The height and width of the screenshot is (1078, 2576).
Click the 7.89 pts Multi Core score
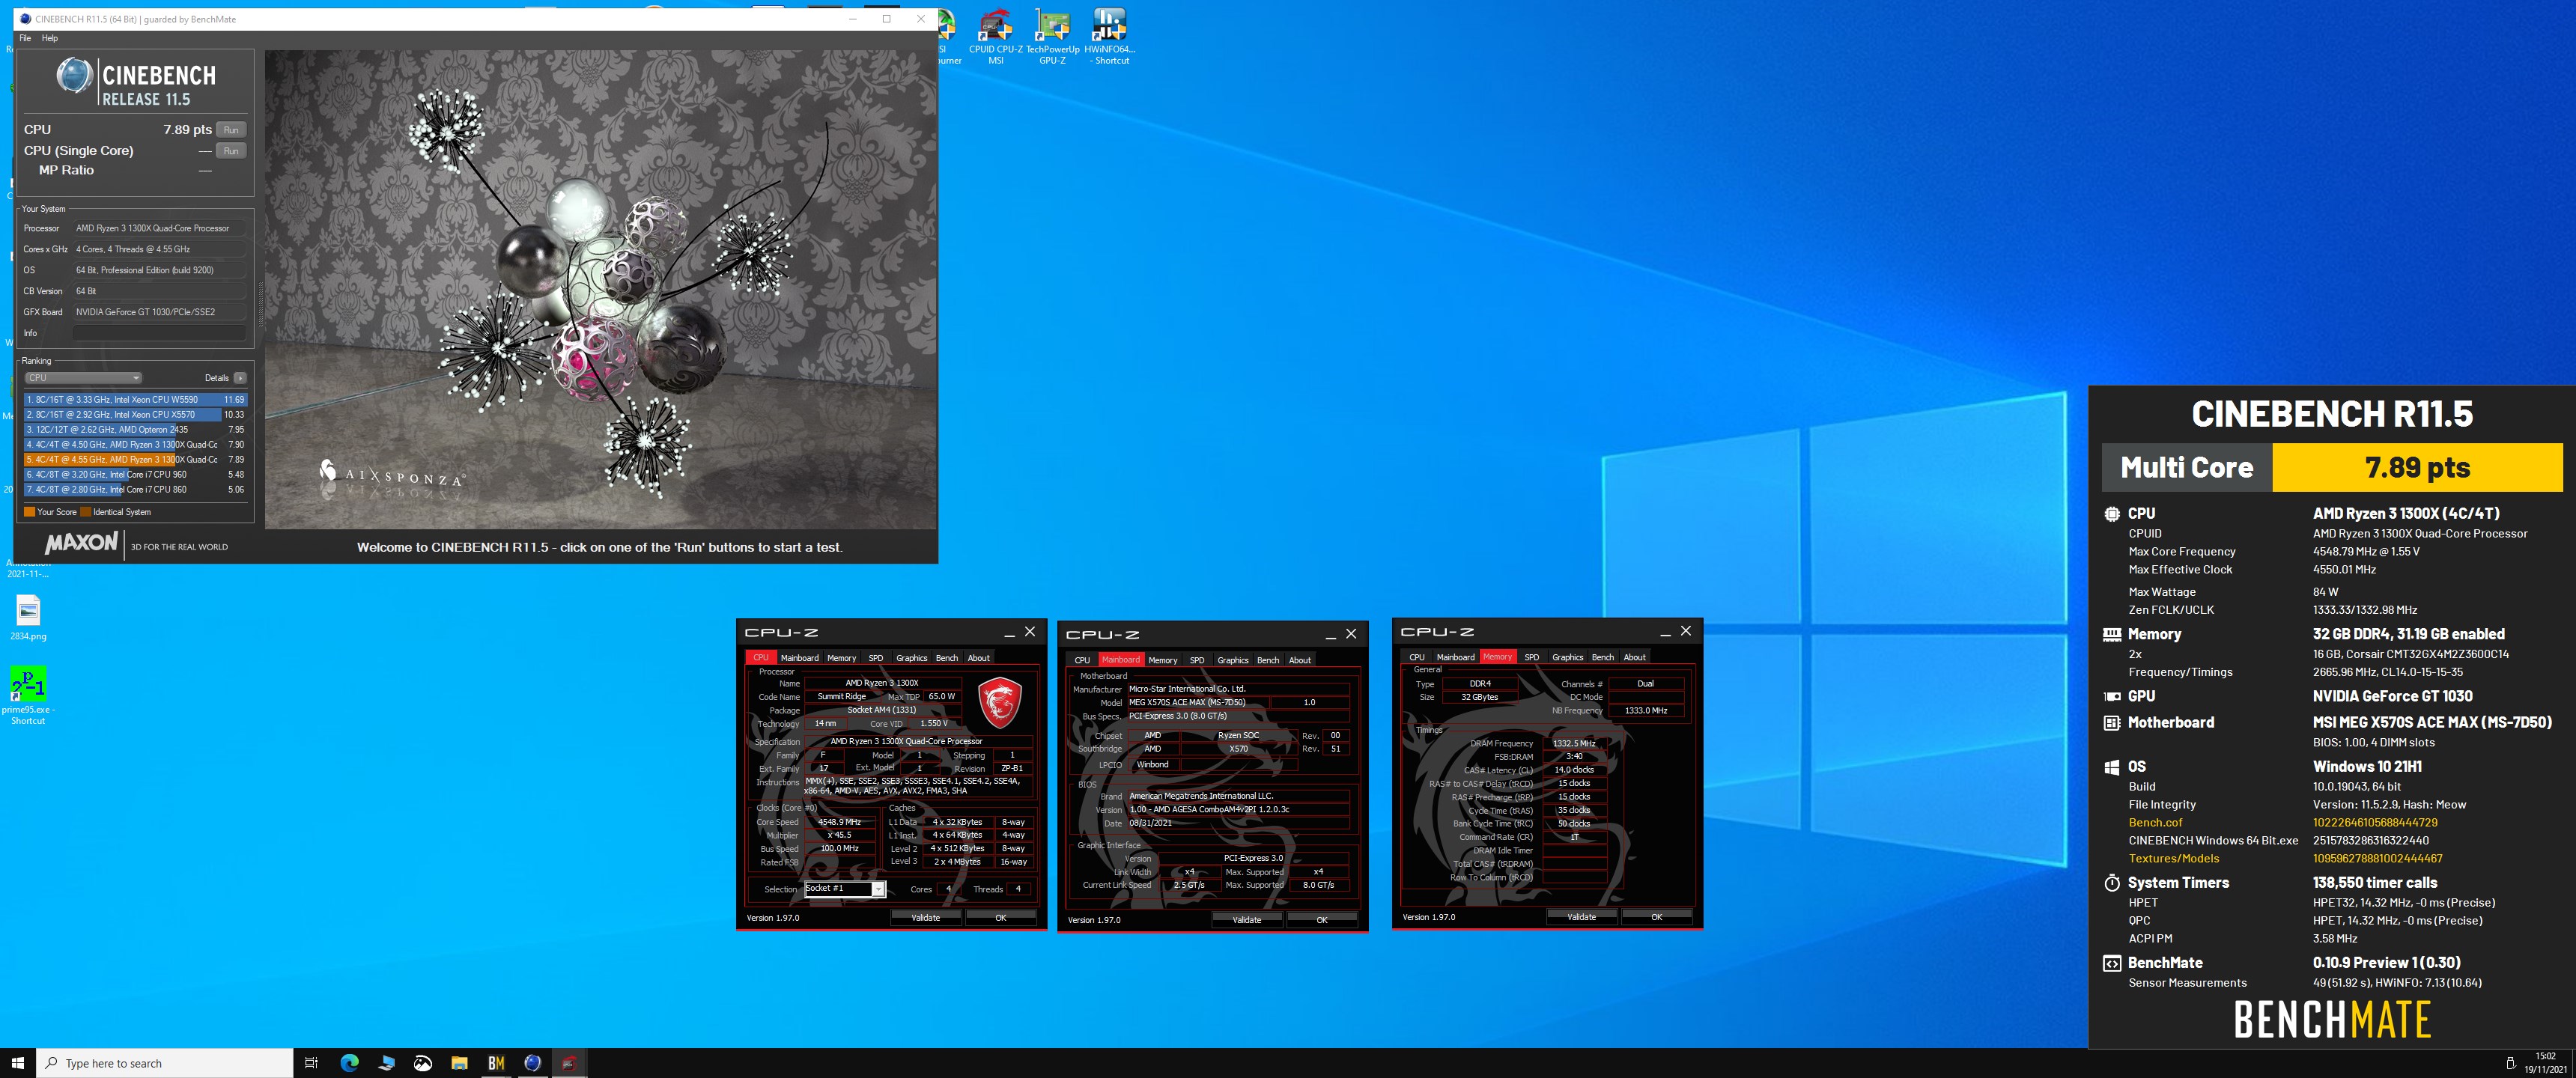(2417, 468)
